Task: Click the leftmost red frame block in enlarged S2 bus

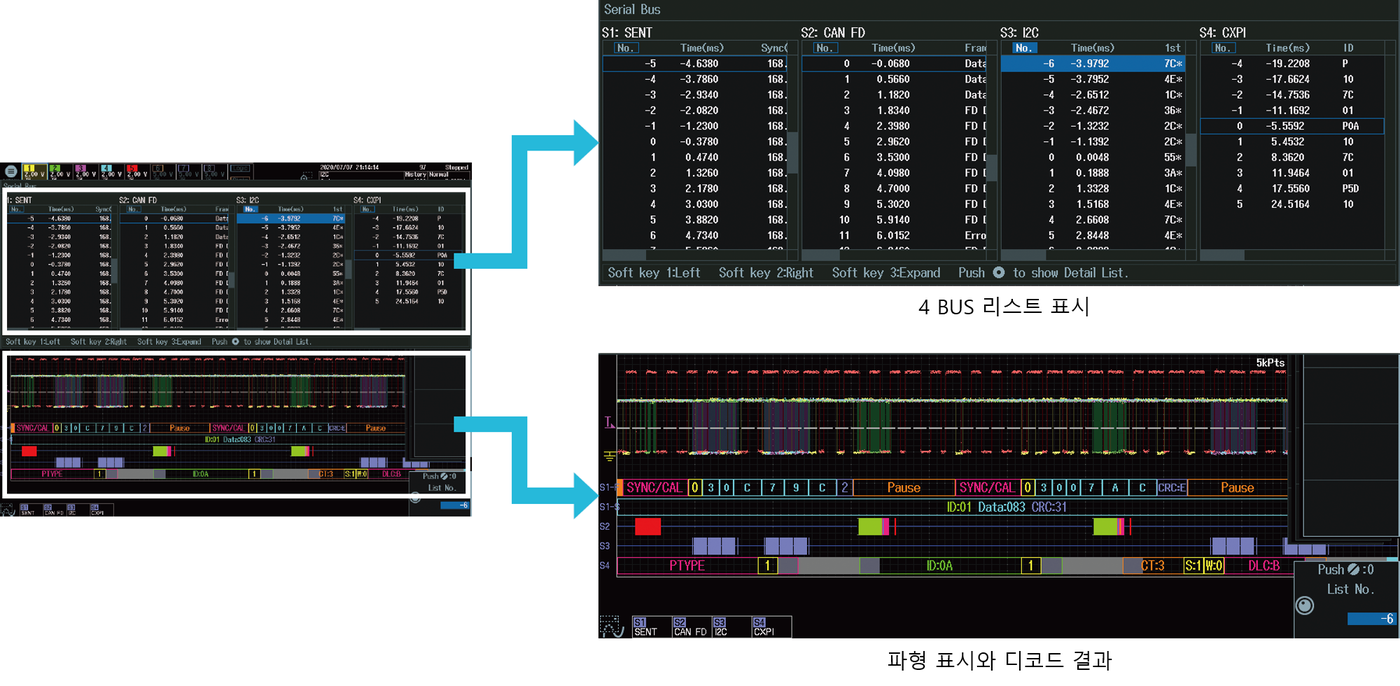Action: pos(648,526)
